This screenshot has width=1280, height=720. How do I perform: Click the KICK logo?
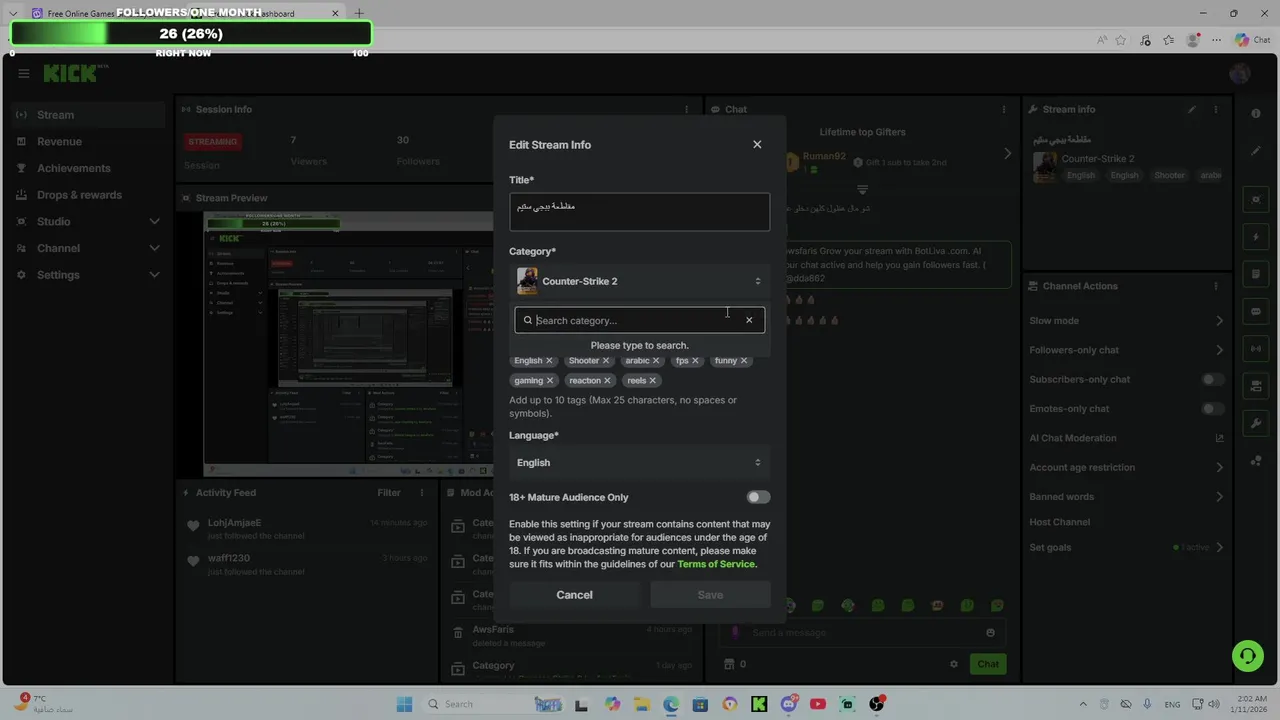click(x=72, y=73)
